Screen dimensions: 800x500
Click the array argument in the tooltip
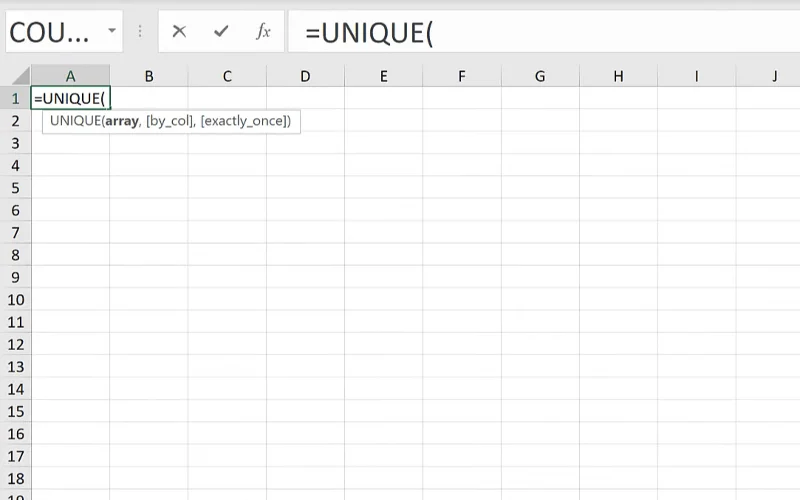(x=122, y=121)
